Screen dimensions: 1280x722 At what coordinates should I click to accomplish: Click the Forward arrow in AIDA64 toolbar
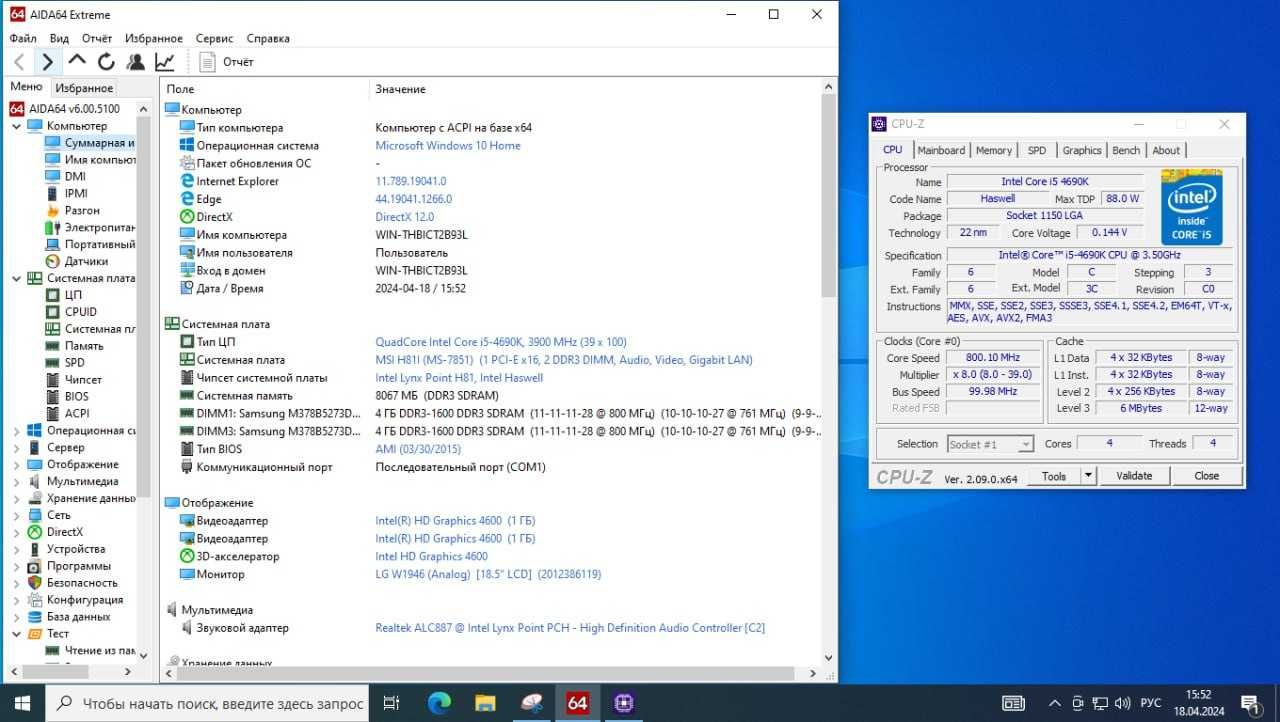(x=47, y=62)
